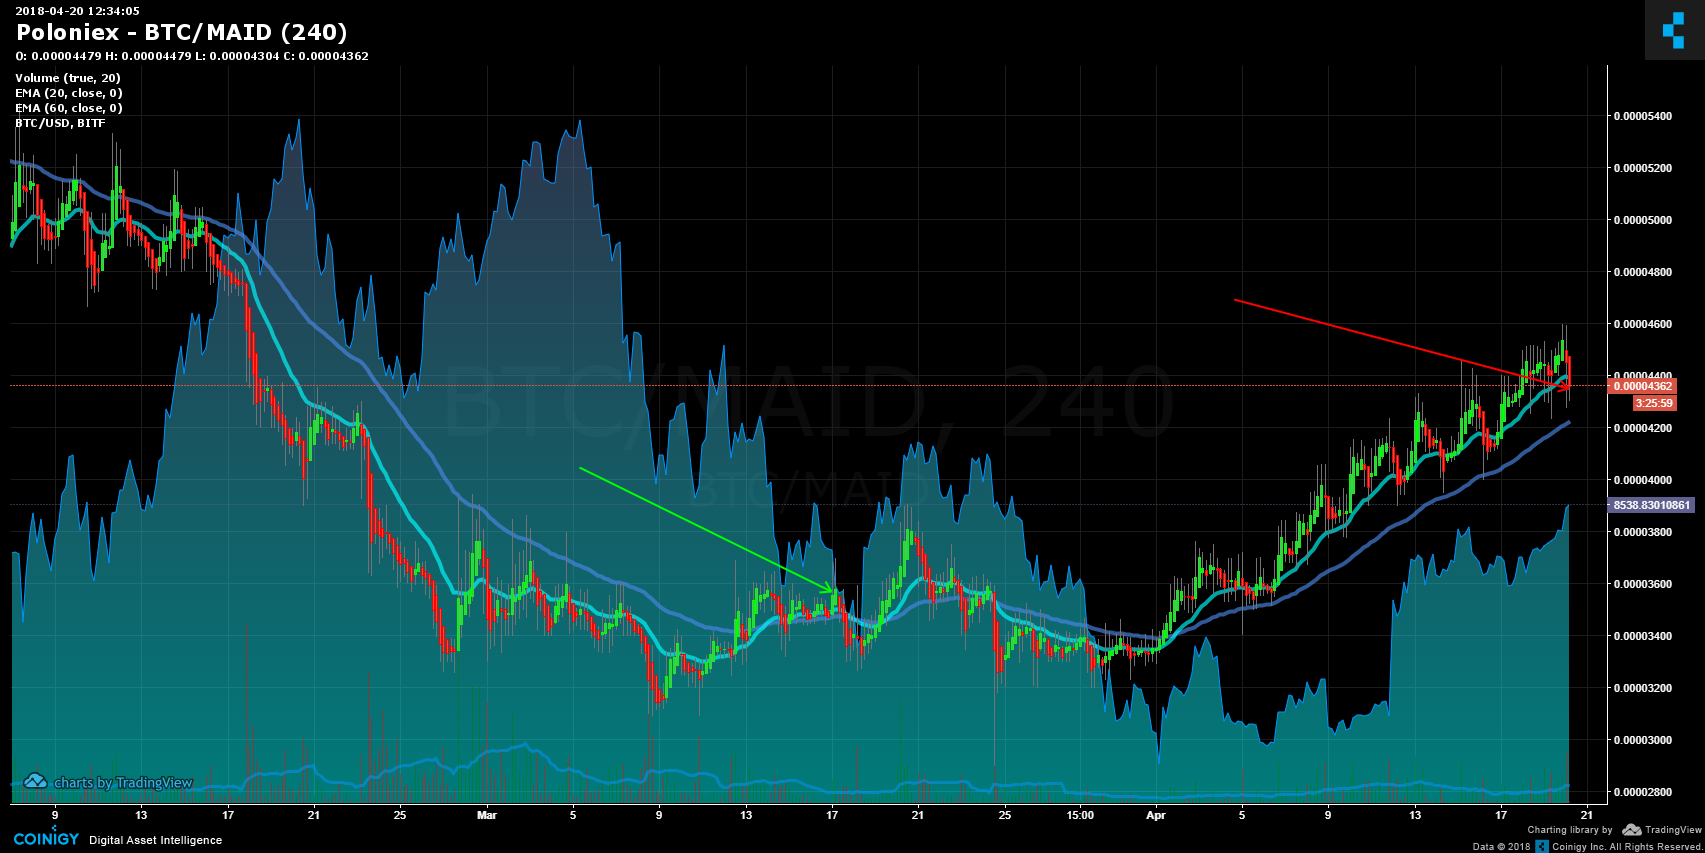Click 'Coinigy Inc. All Rights Reserved.' footer text

1627,847
